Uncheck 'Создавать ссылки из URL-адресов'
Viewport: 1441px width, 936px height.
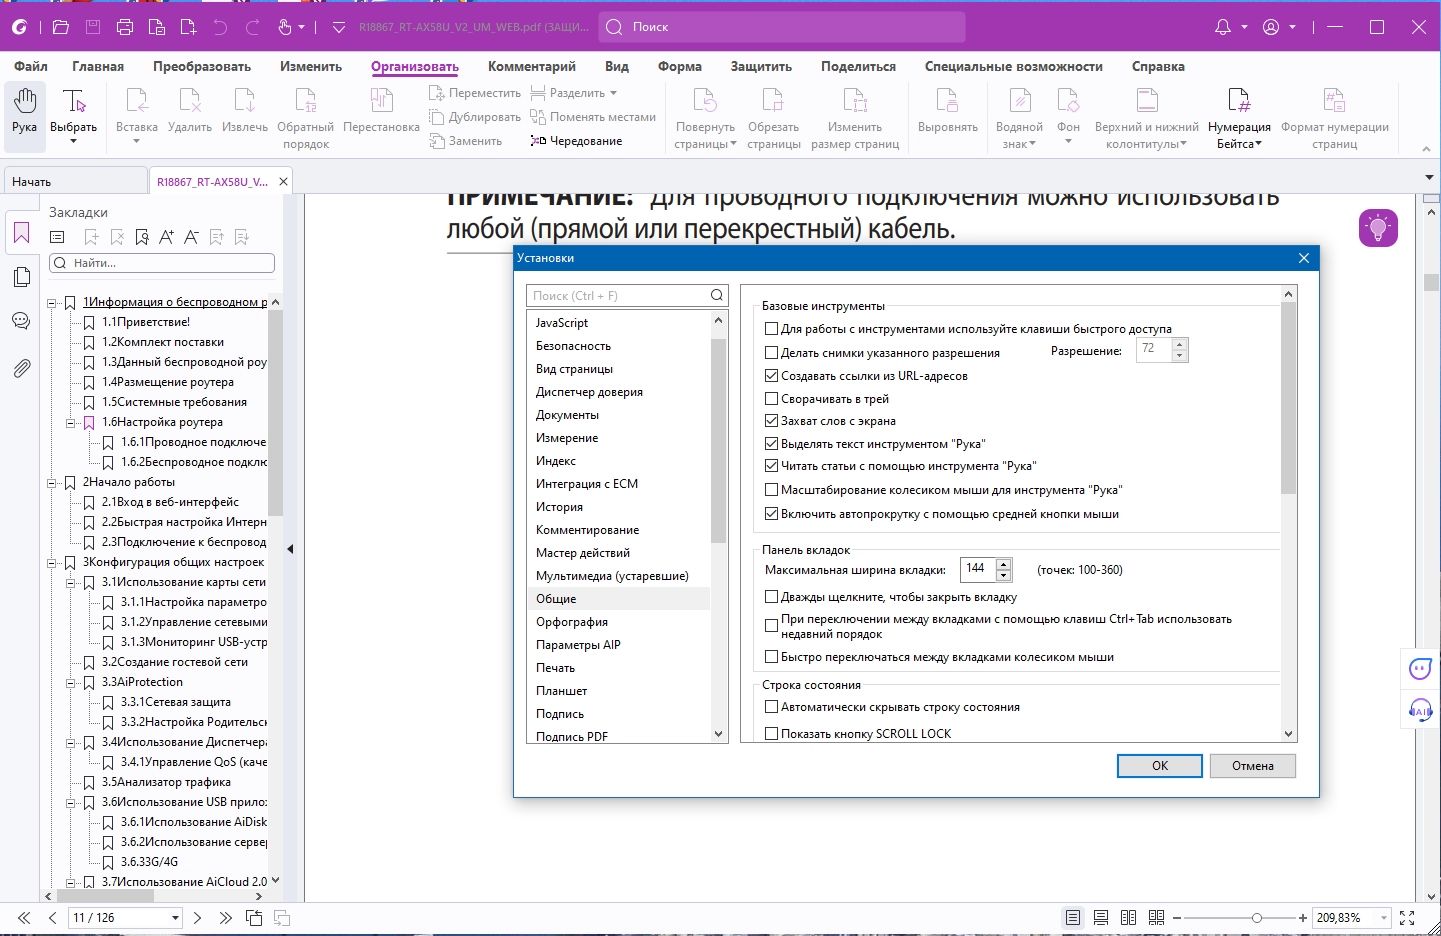click(x=771, y=375)
